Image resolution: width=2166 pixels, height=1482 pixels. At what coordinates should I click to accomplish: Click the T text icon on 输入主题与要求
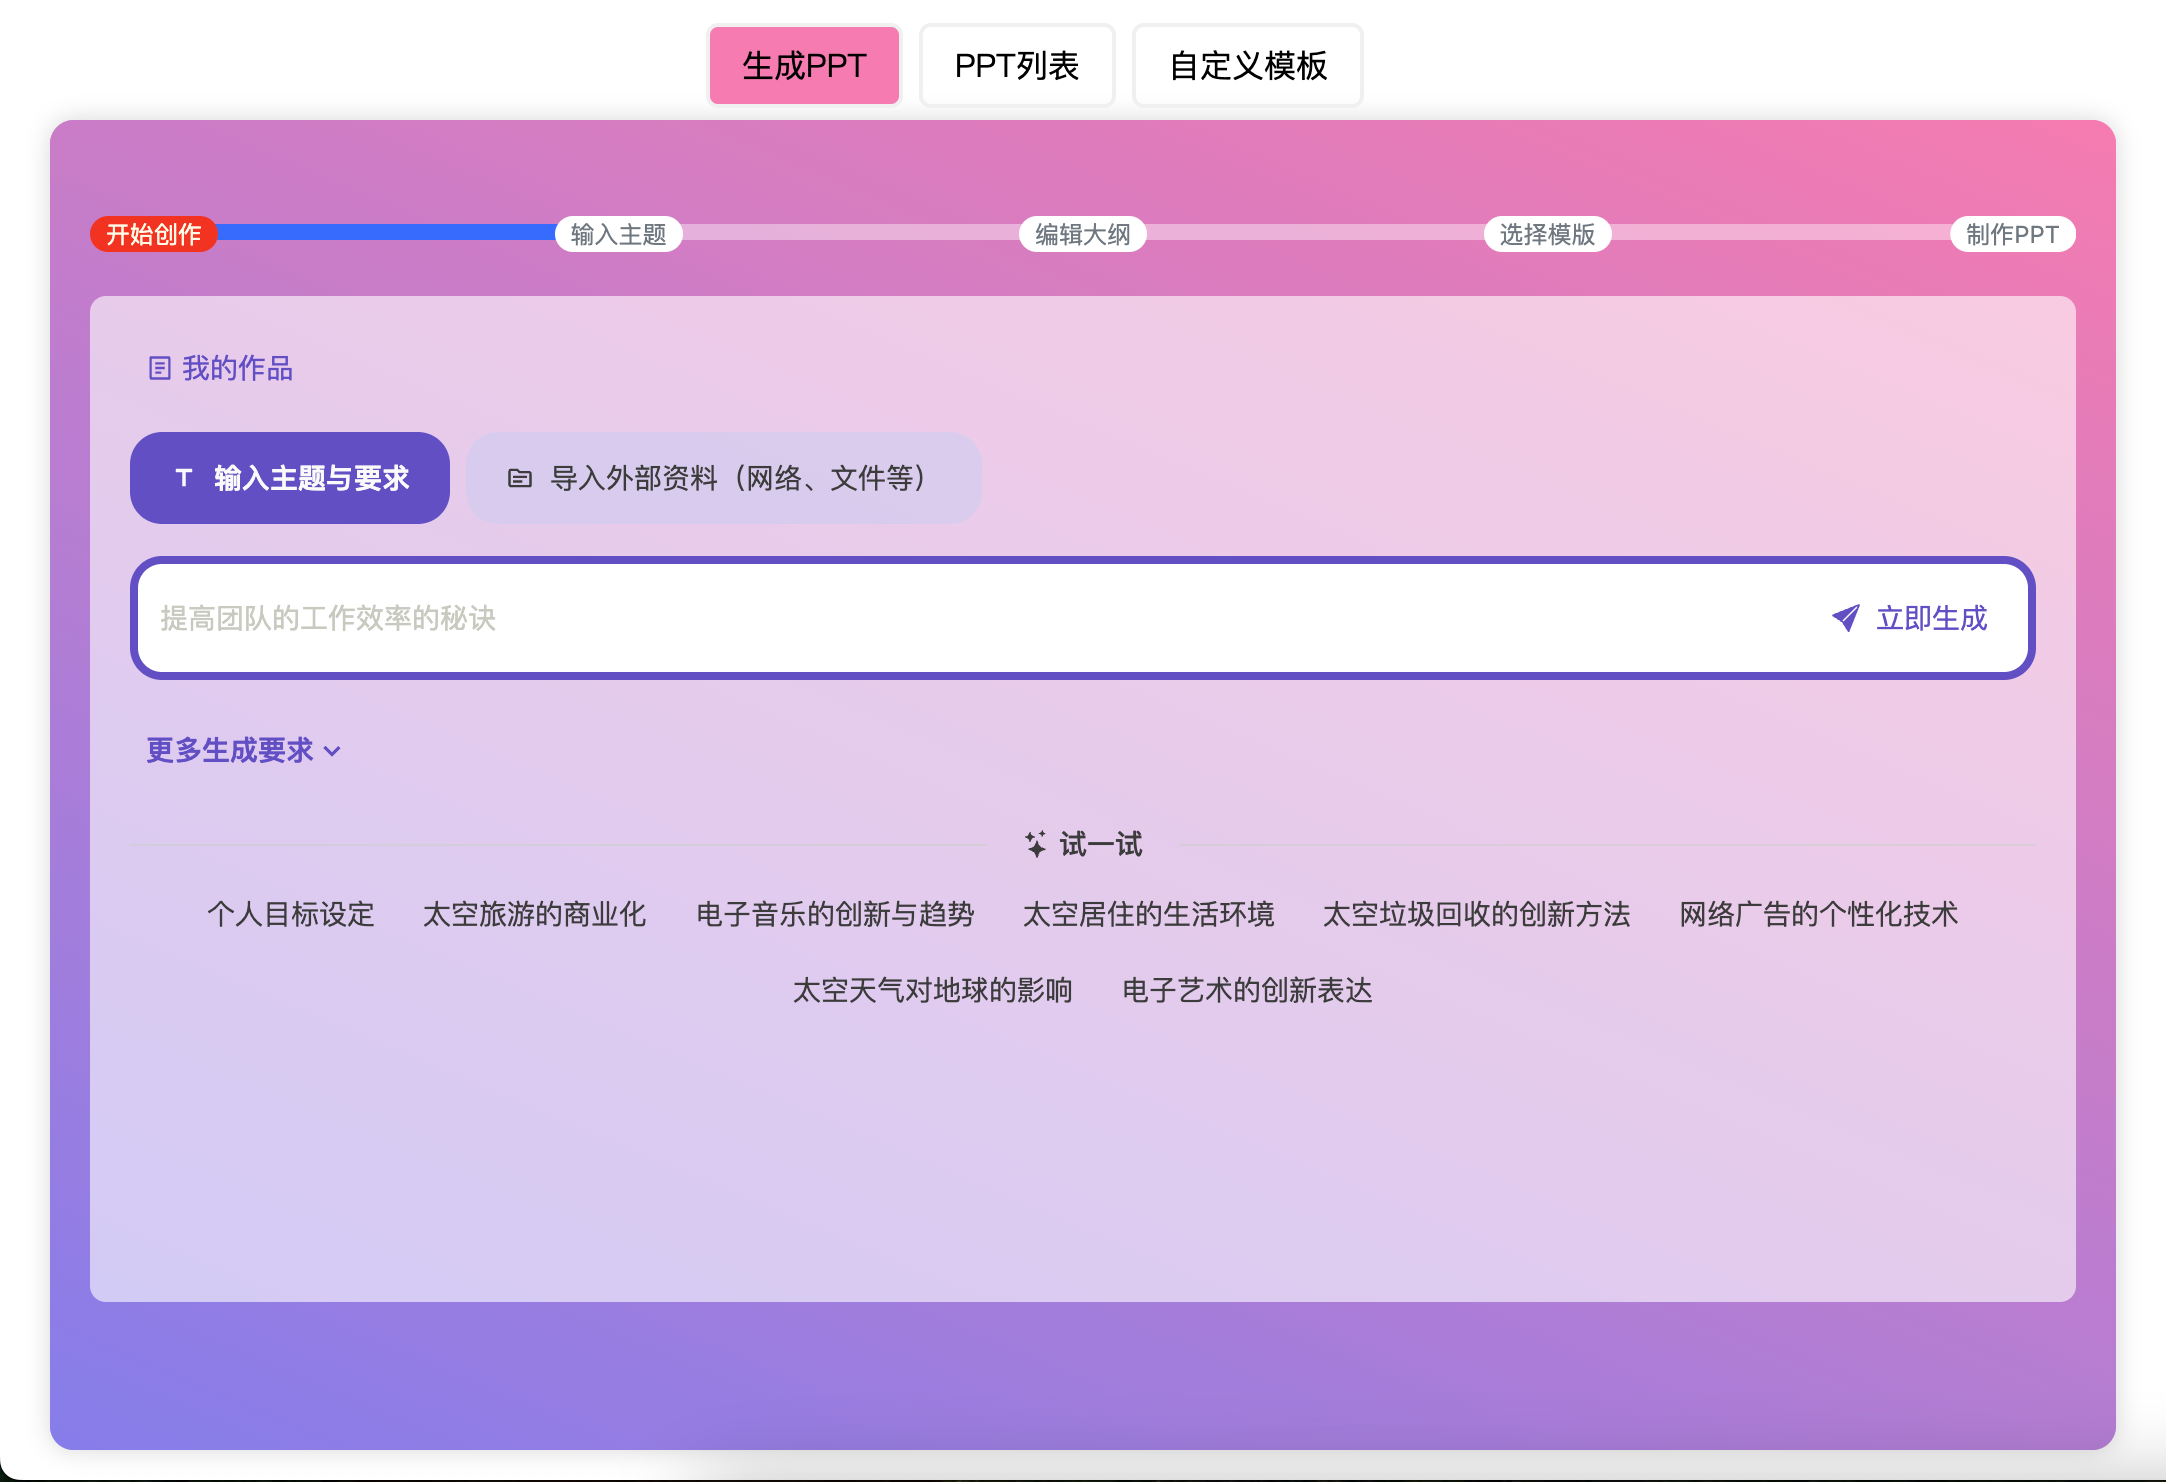[x=183, y=478]
